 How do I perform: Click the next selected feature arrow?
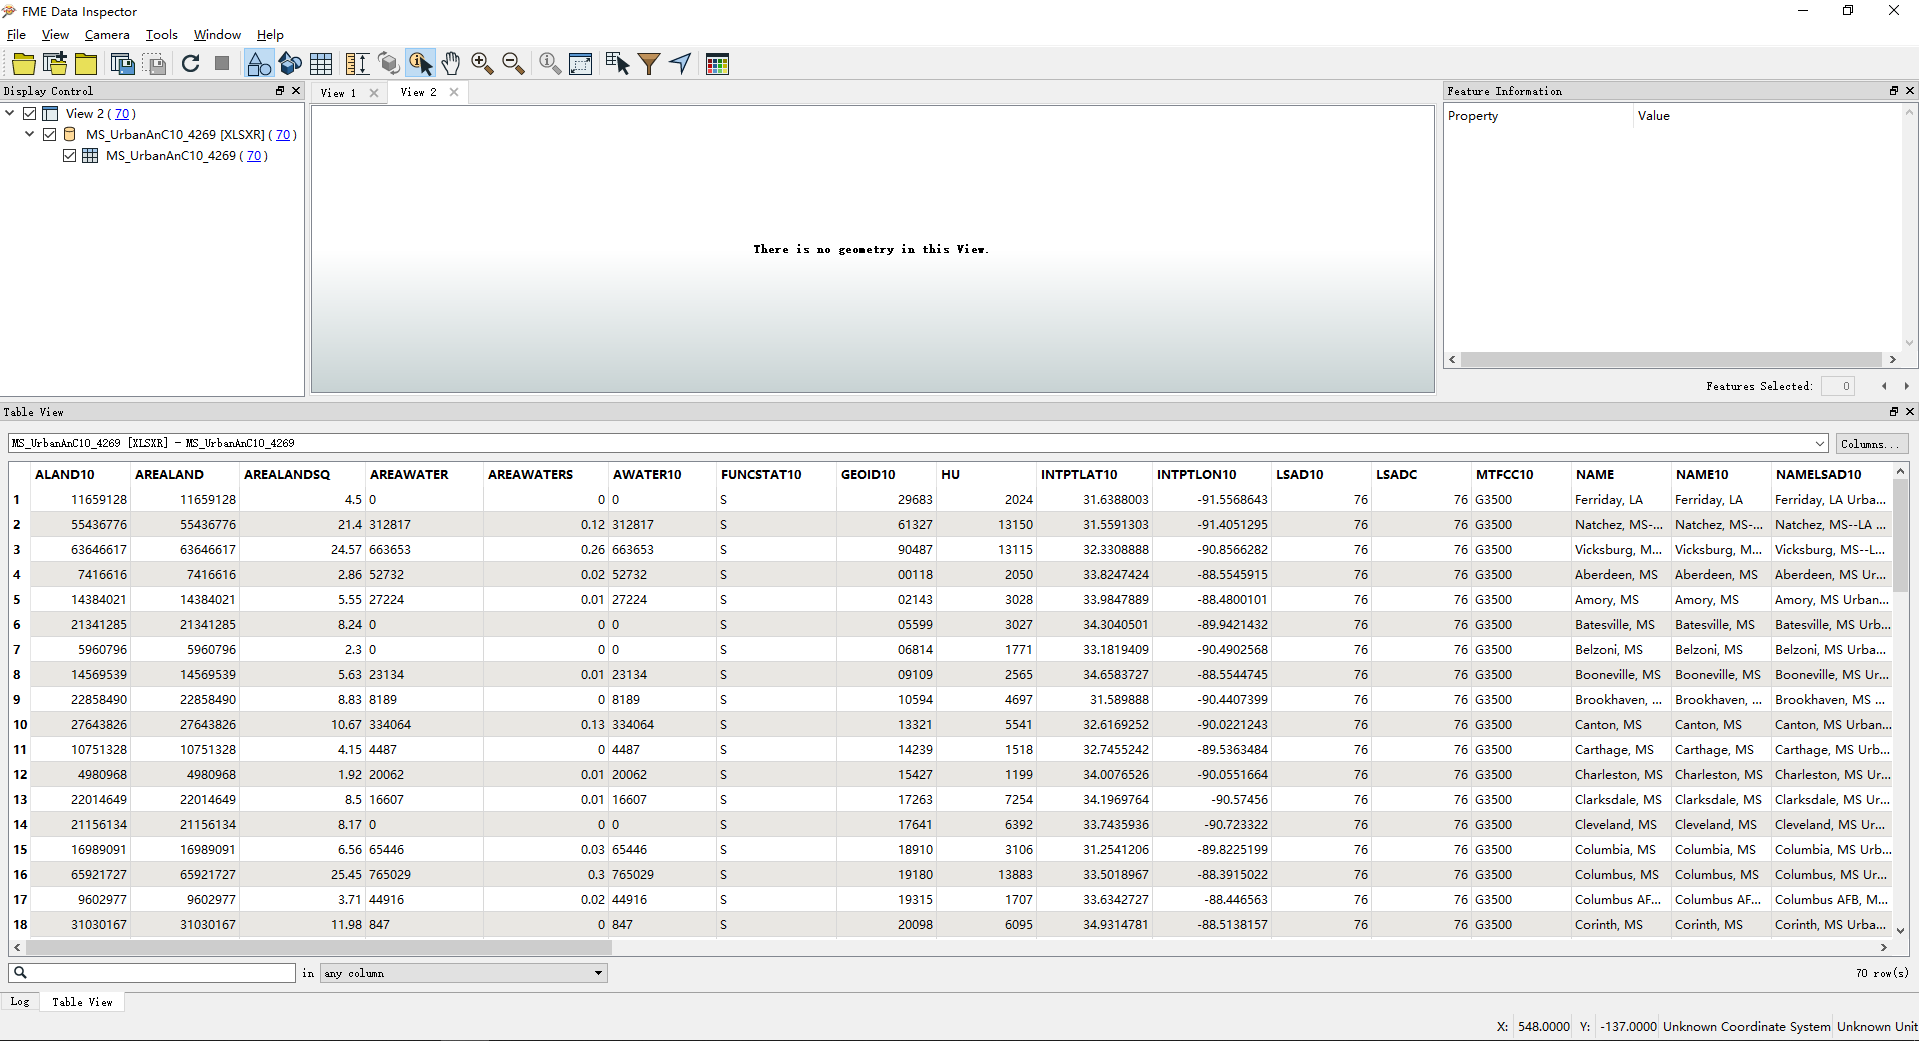[x=1906, y=386]
